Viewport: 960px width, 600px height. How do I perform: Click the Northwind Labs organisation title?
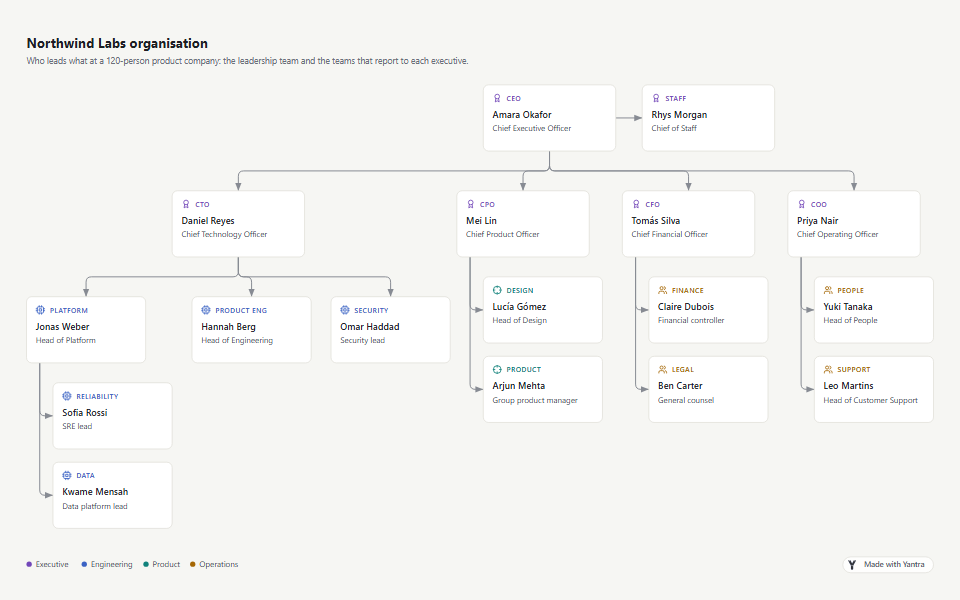click(117, 43)
